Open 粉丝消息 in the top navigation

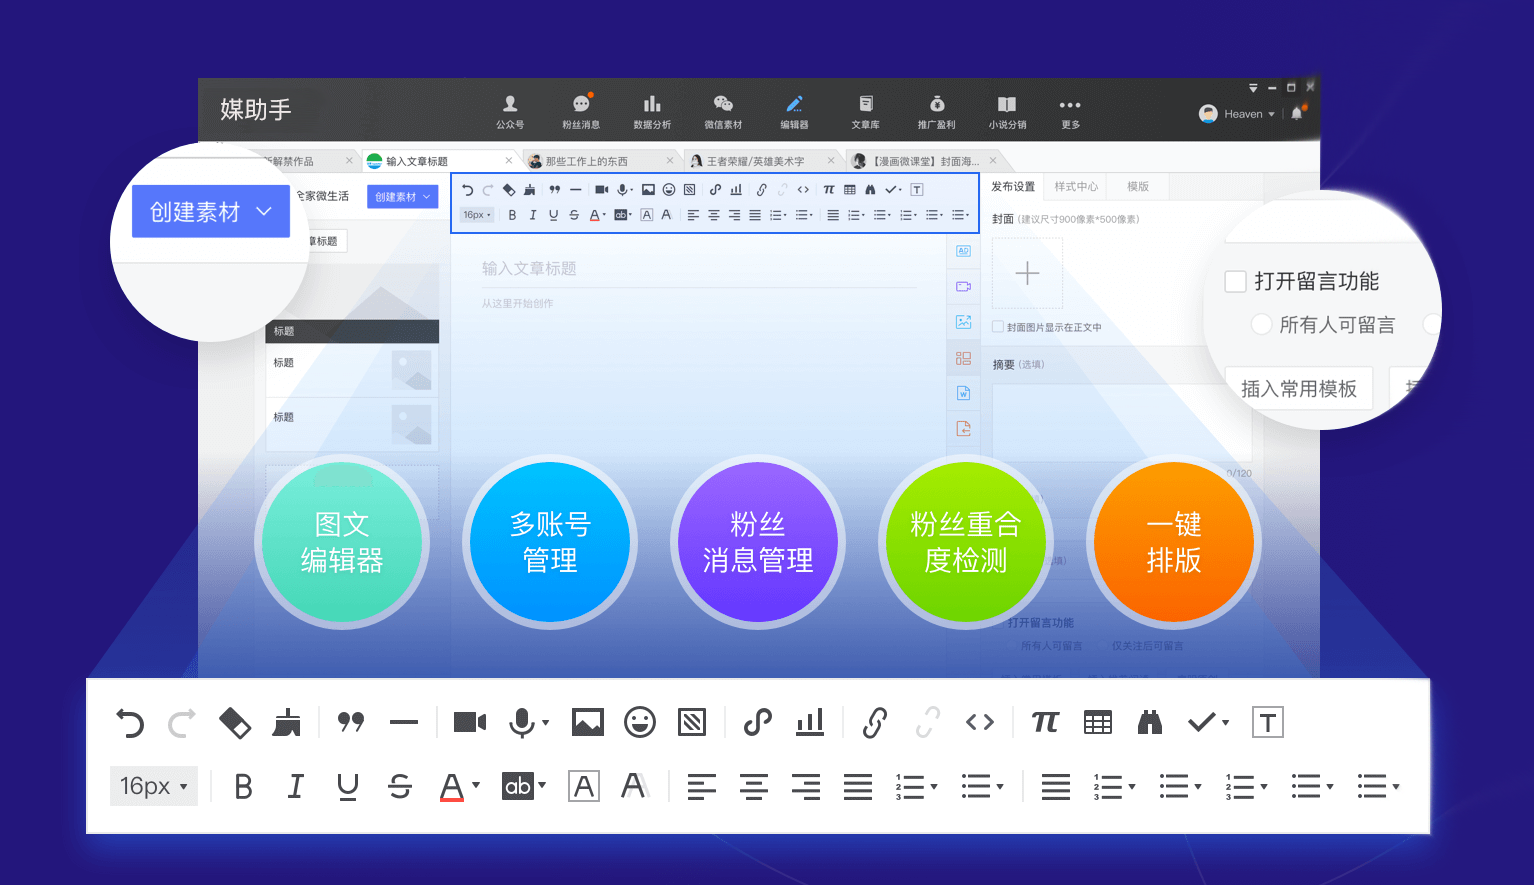pyautogui.click(x=581, y=113)
